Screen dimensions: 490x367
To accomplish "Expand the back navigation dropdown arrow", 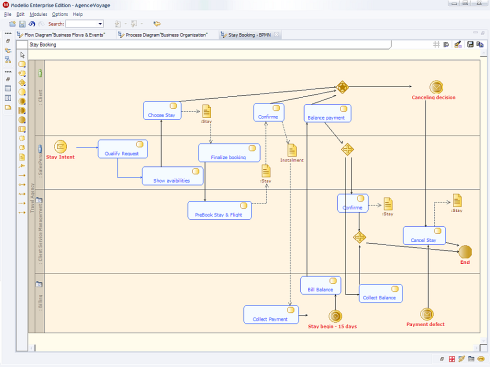I will point(126,24).
